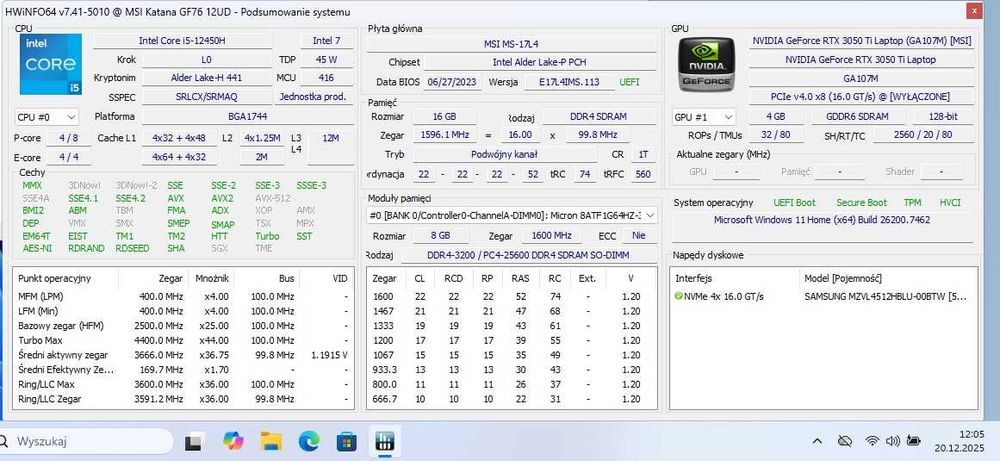Click the TDP value 45 W
The height and width of the screenshot is (461, 1000).
point(326,59)
